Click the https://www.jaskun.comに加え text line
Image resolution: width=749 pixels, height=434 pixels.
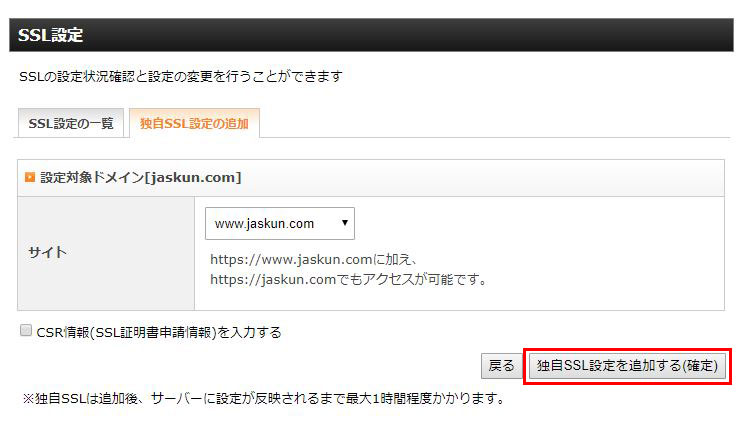(x=314, y=259)
